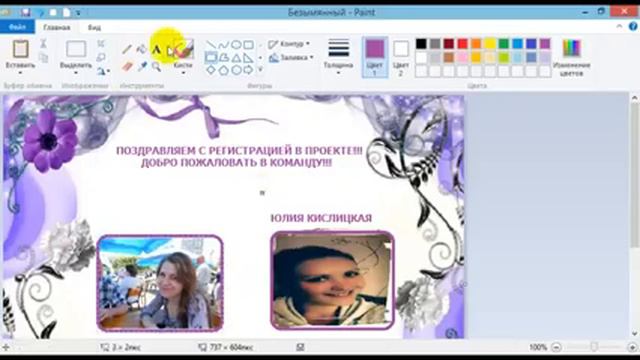
Task: Open the Заливка fill dropdown
Action: click(291, 58)
